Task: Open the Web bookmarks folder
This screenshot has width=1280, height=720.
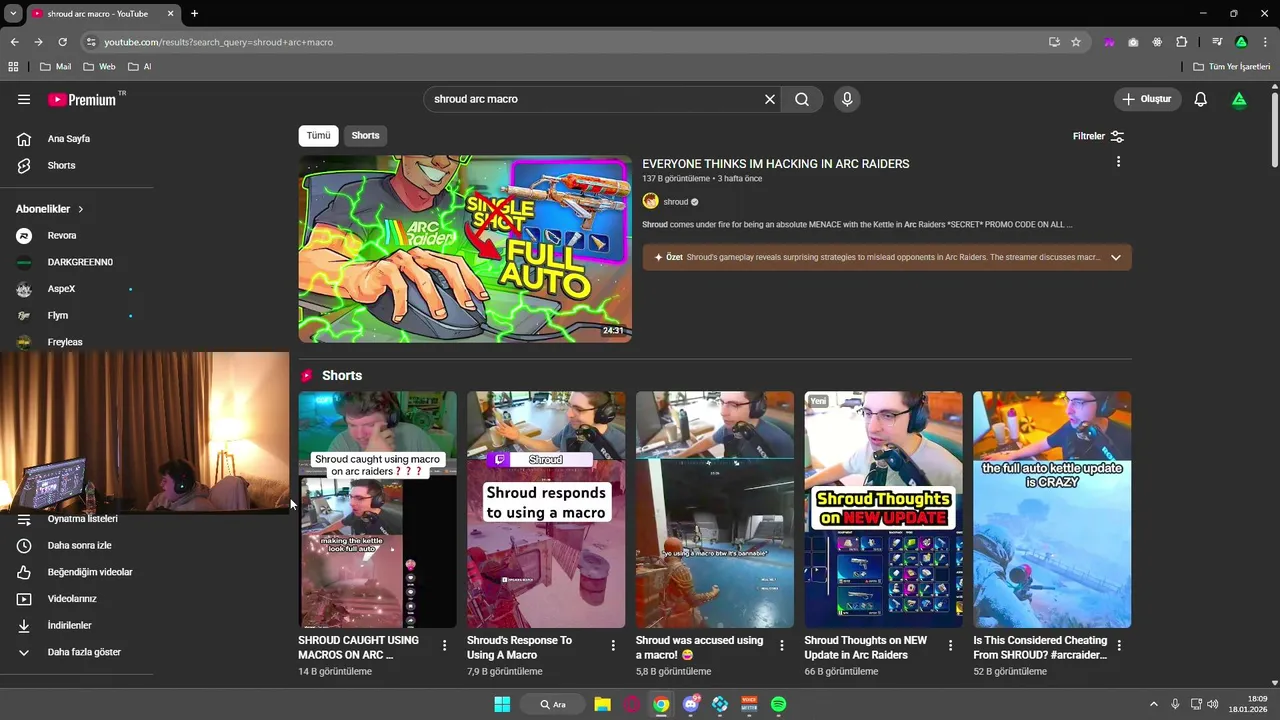Action: click(x=99, y=67)
